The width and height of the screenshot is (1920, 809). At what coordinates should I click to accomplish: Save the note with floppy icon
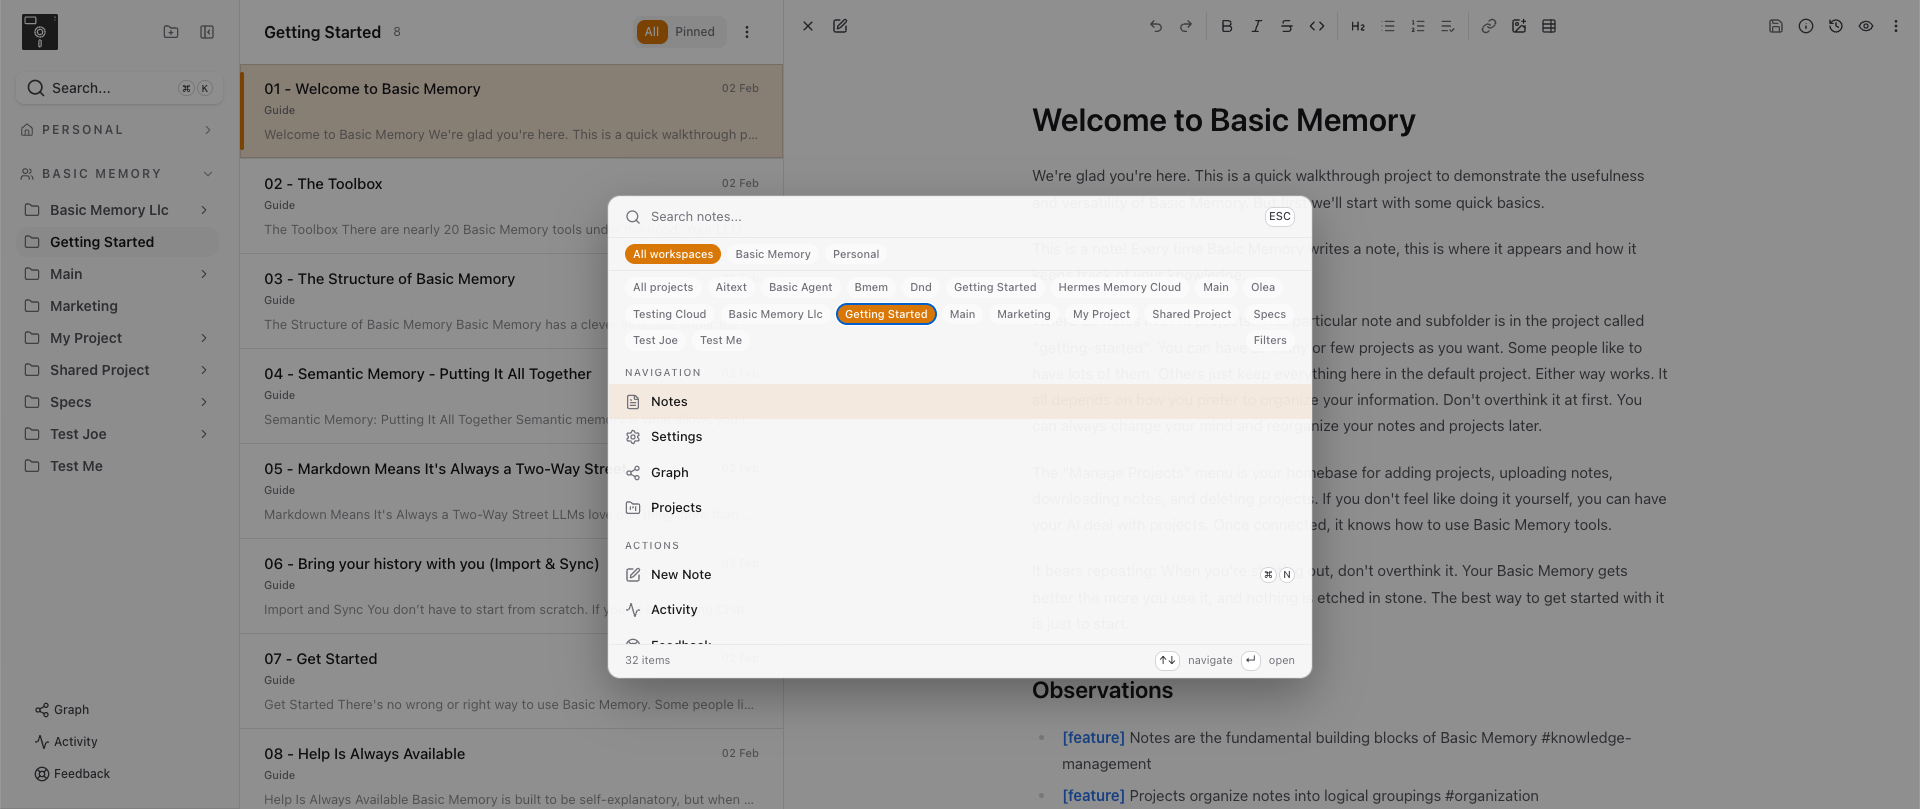click(x=1776, y=27)
